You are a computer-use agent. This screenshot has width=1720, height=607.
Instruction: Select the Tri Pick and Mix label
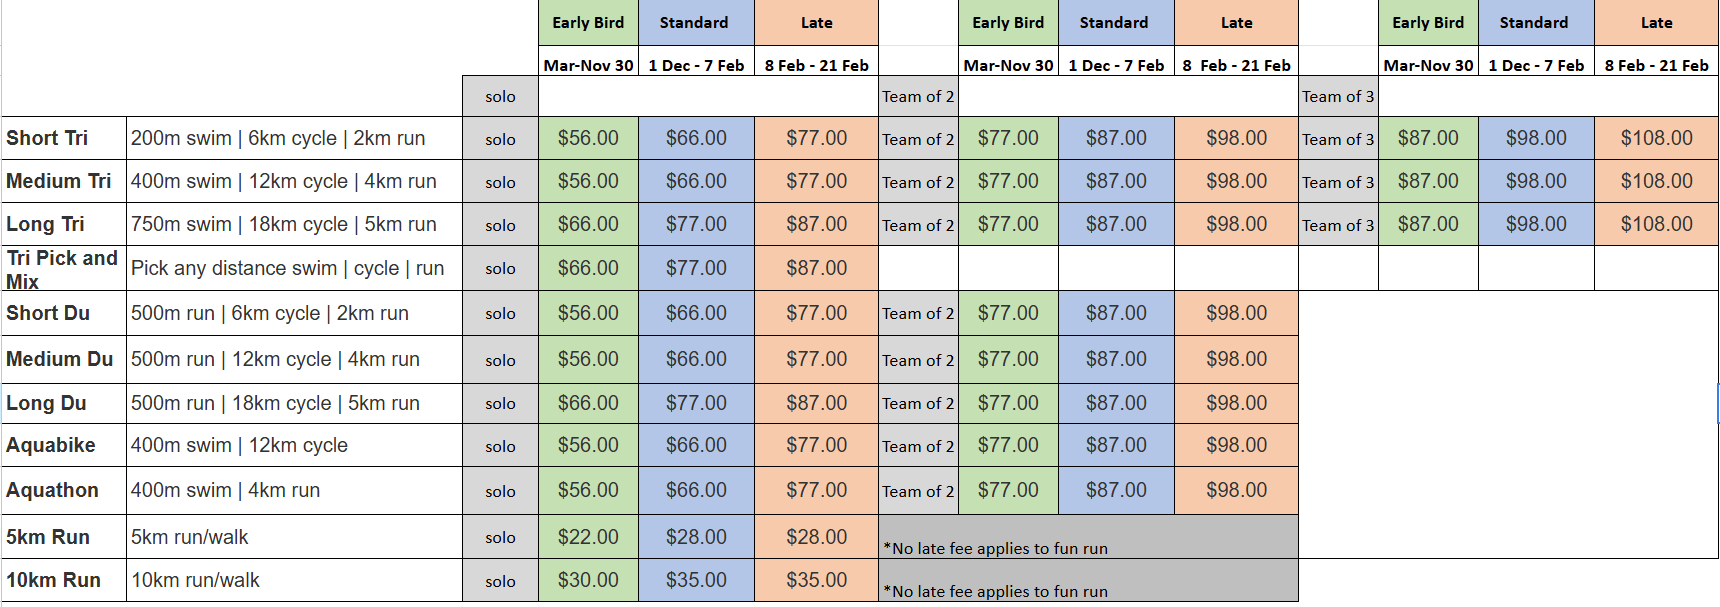point(64,269)
